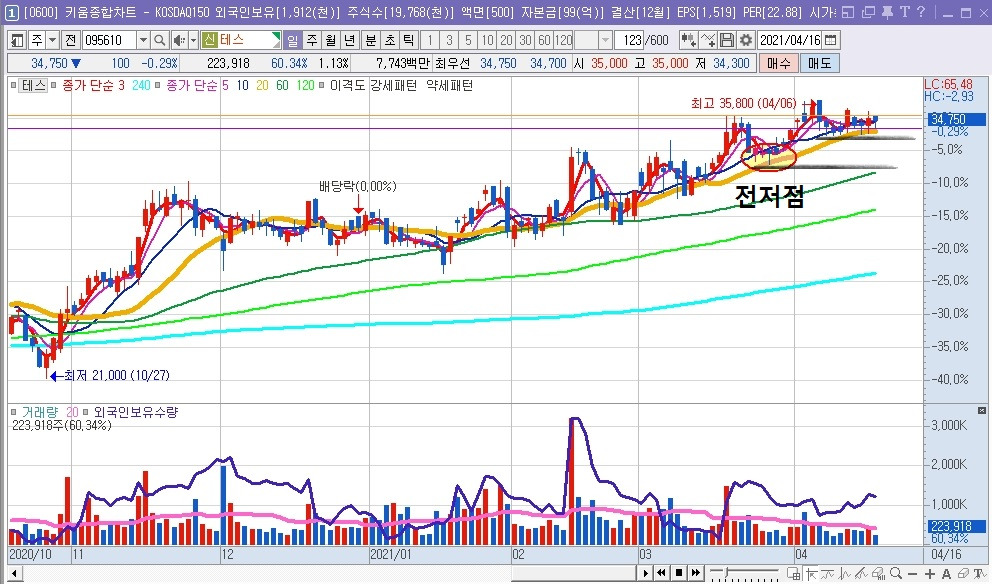
Task: Click the 강세패턴 legend label
Action: point(393,85)
